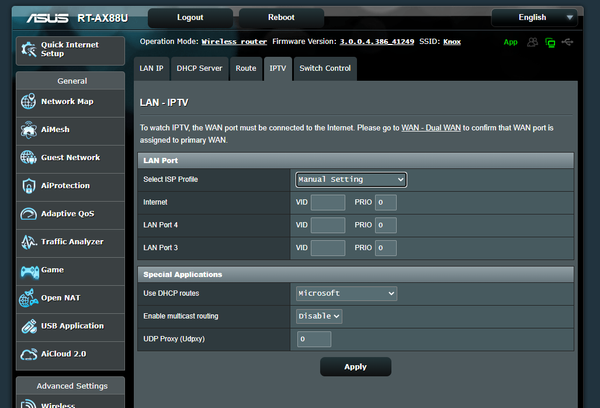This screenshot has width=600, height=408.
Task: Open the Game controller icon
Action: click(28, 270)
